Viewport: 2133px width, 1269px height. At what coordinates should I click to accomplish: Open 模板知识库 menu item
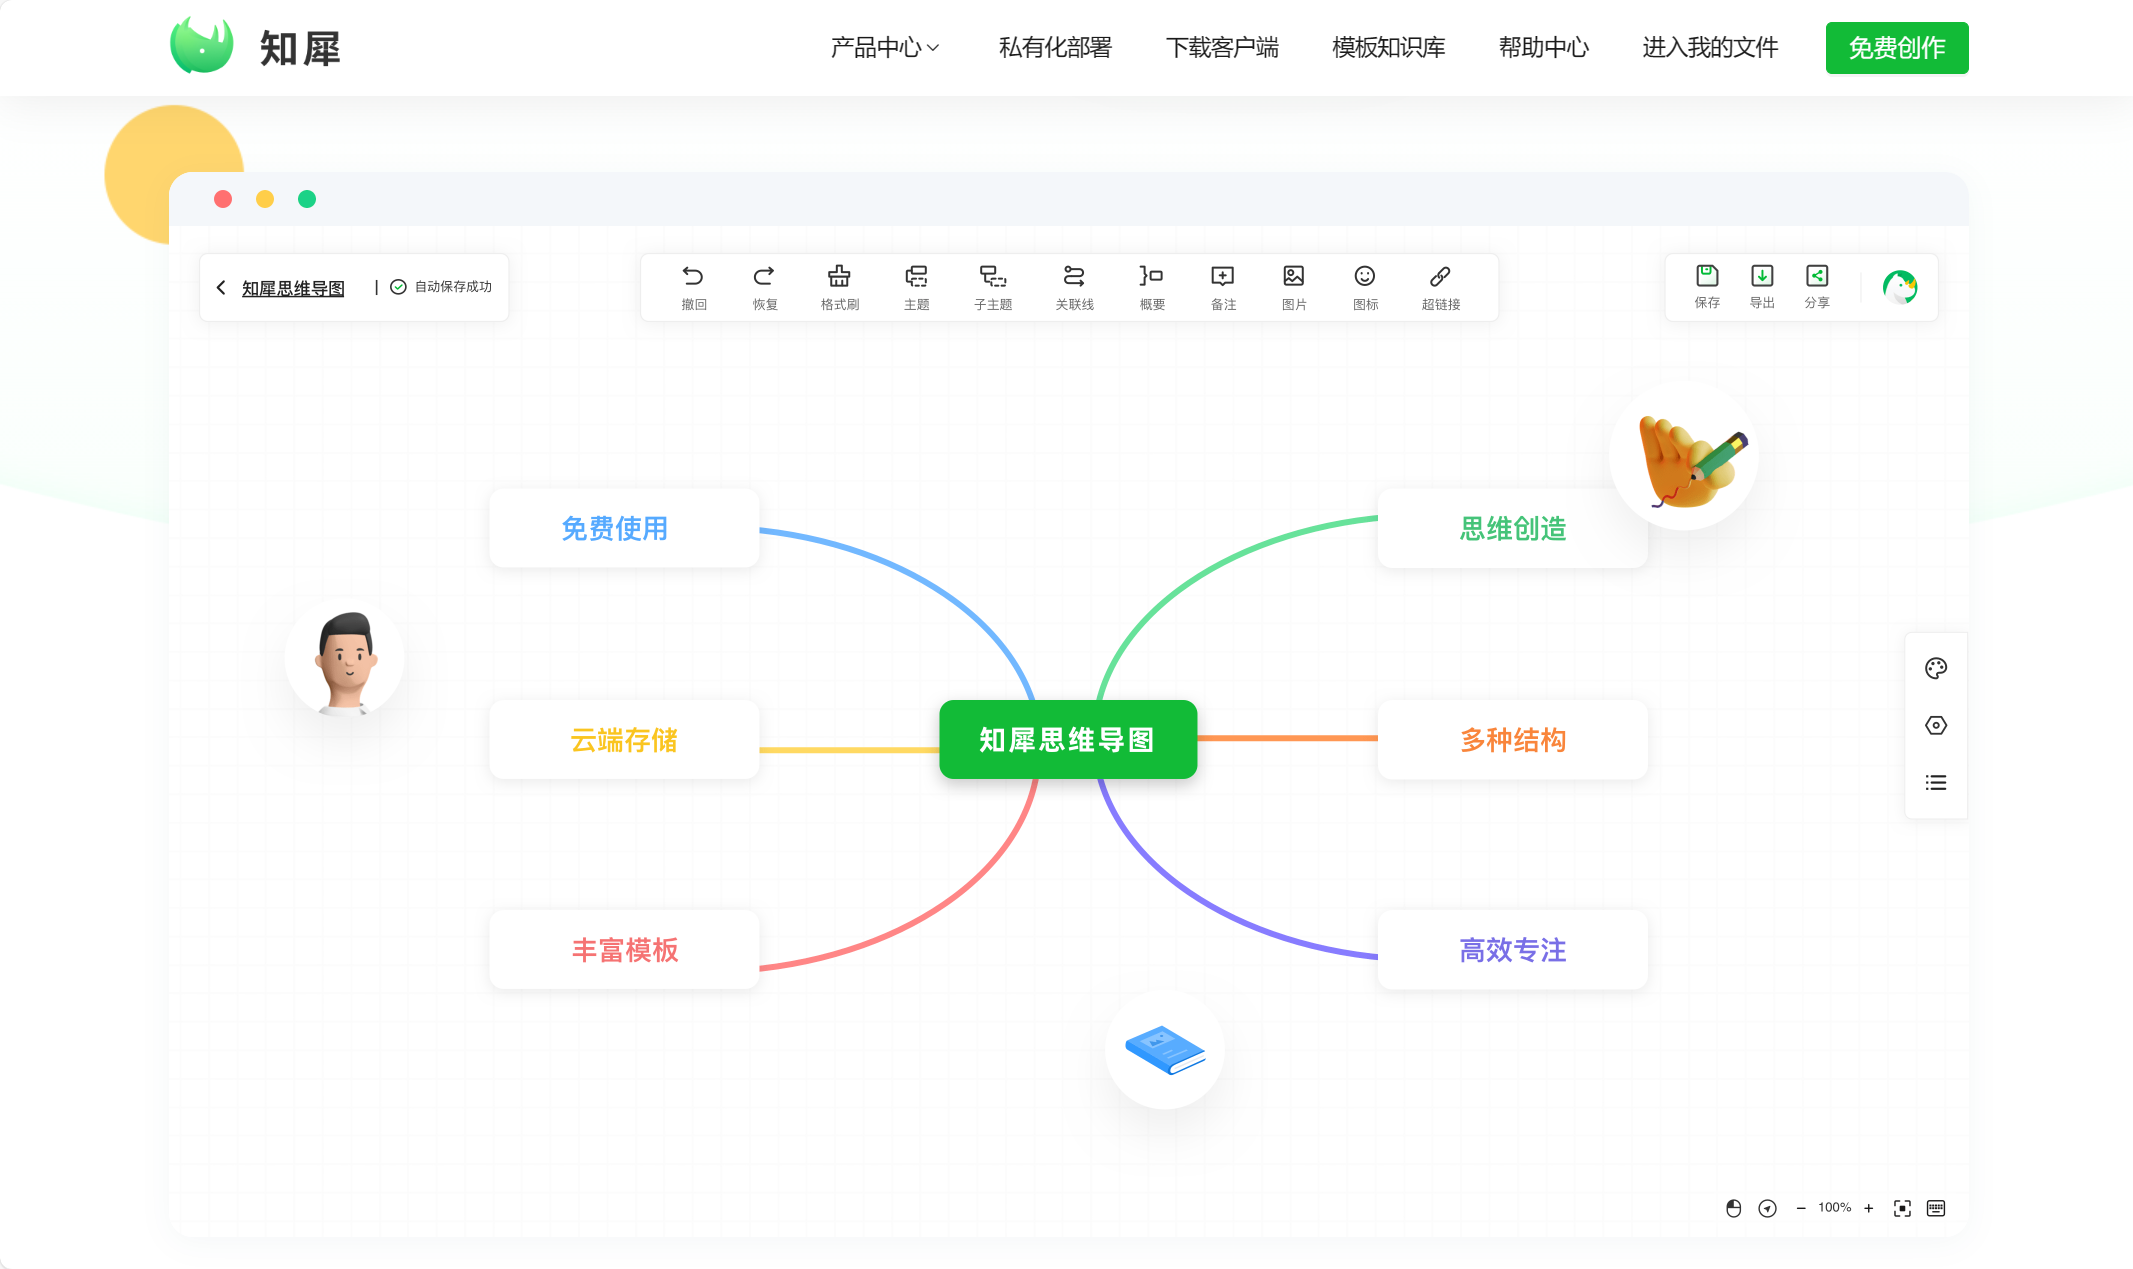[1388, 47]
